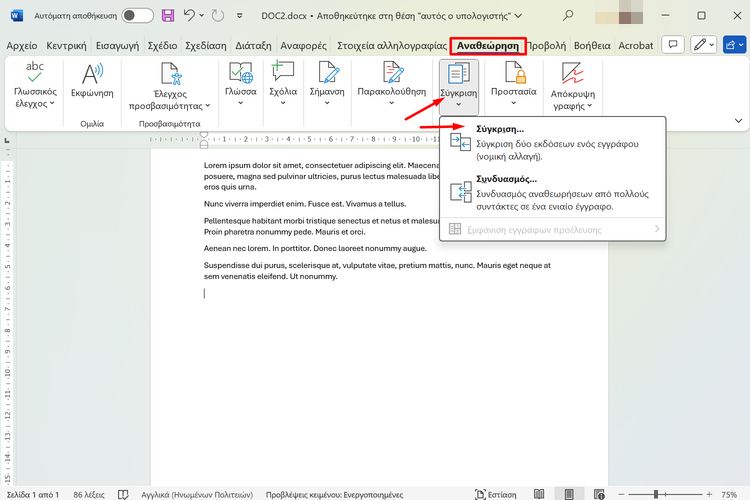Expand the Γλώσσα language dropdown
Image resolution: width=750 pixels, height=500 pixels.
(241, 102)
